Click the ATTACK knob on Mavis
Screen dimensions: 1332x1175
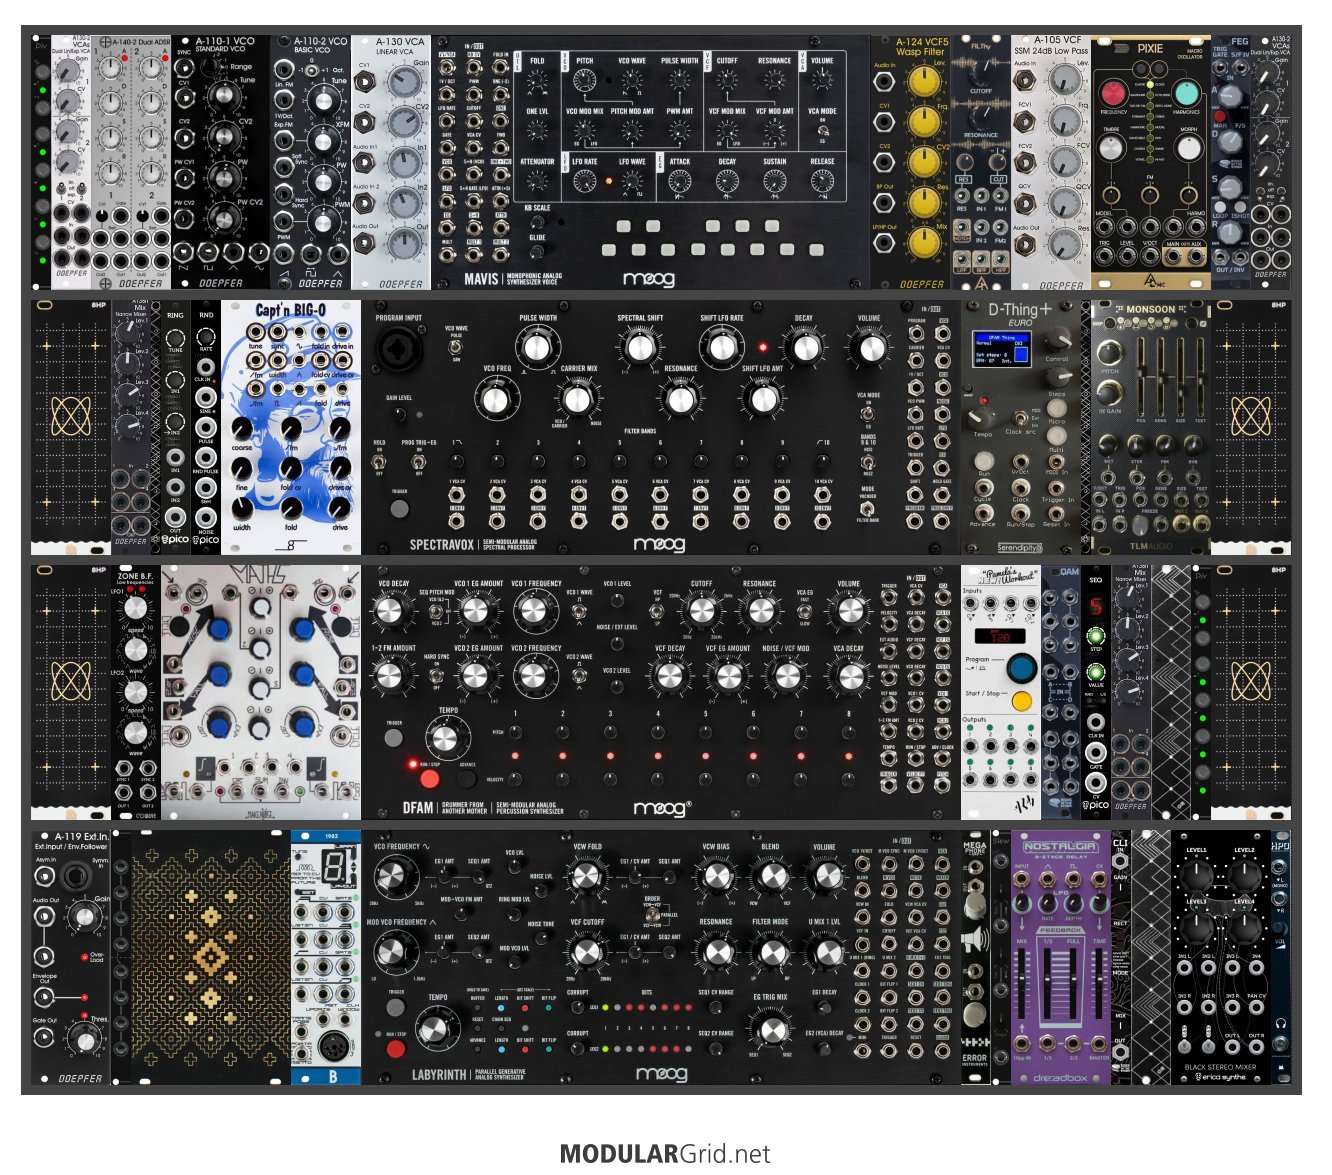click(x=680, y=182)
